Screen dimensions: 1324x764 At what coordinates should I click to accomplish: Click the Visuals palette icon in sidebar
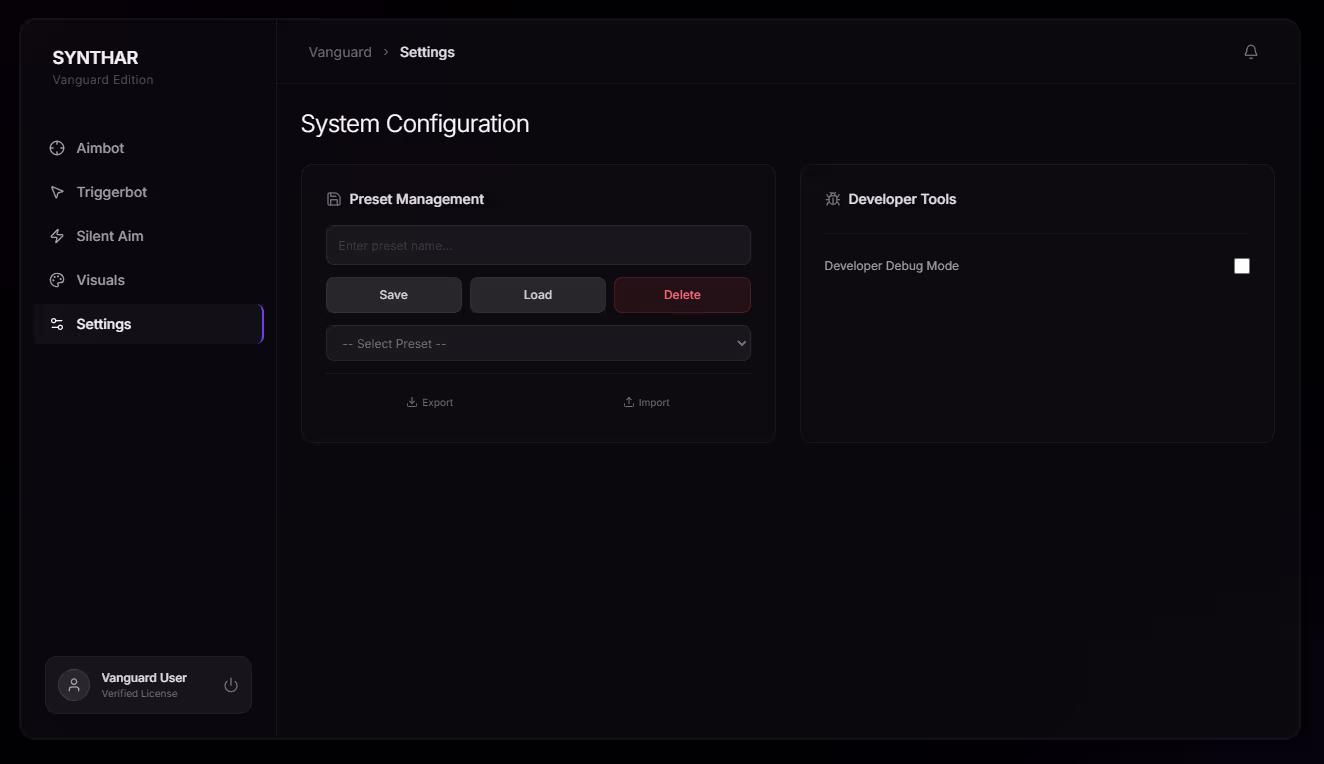point(57,280)
